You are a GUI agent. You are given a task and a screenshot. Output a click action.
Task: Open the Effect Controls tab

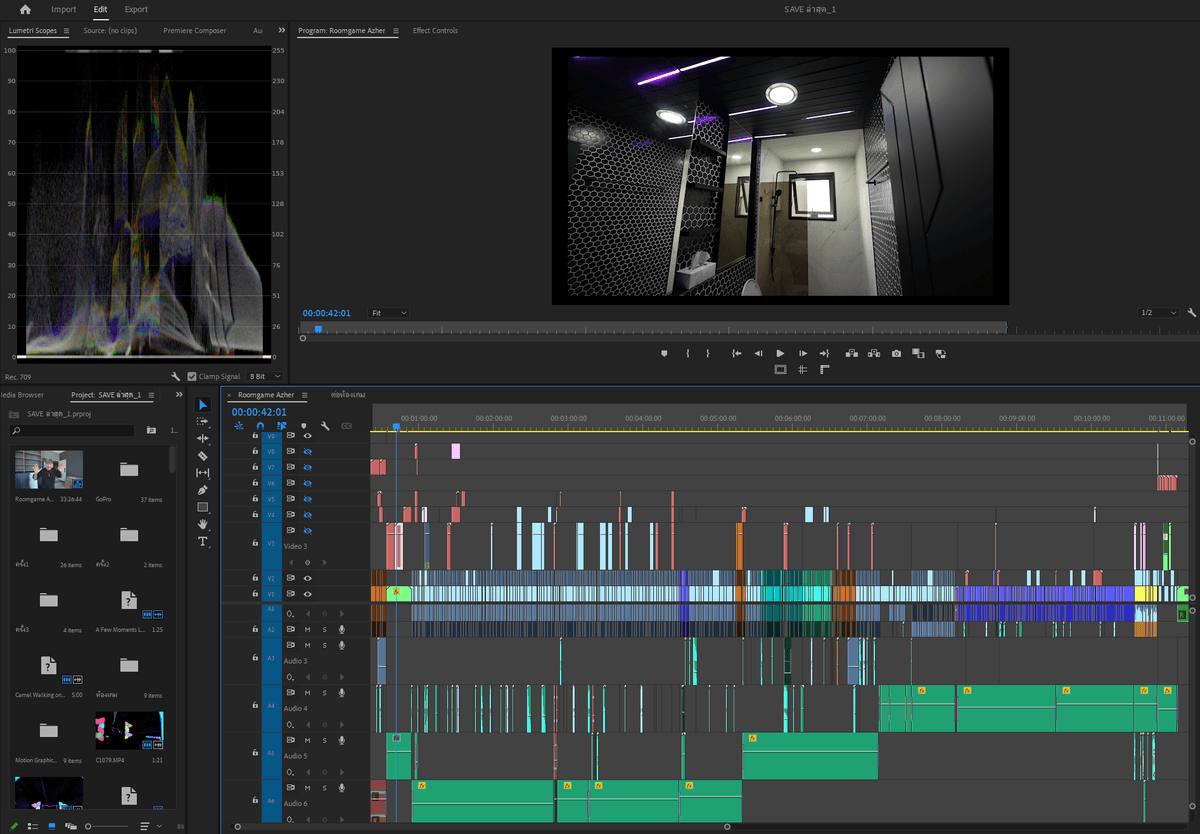tap(436, 31)
